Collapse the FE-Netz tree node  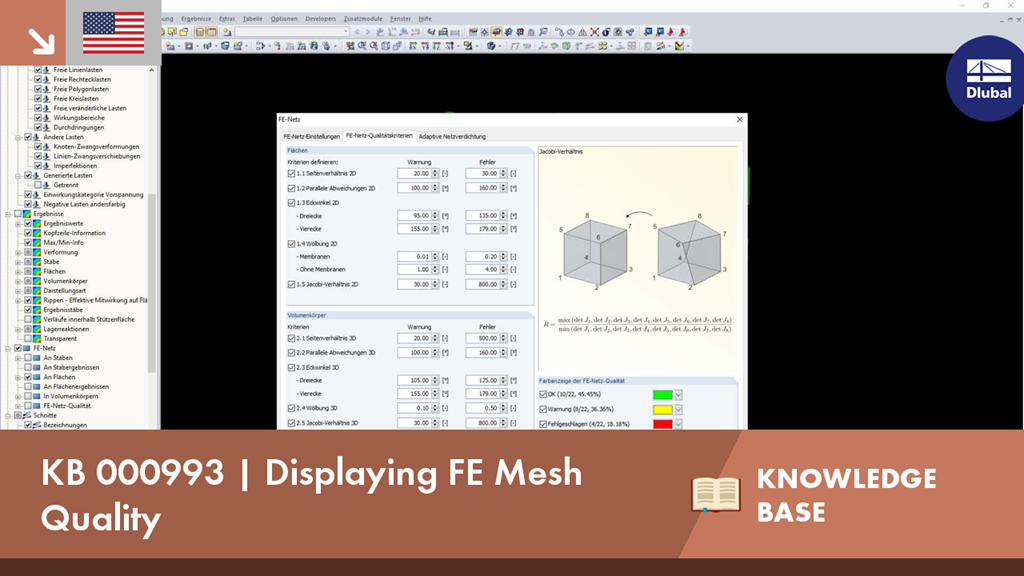8,348
